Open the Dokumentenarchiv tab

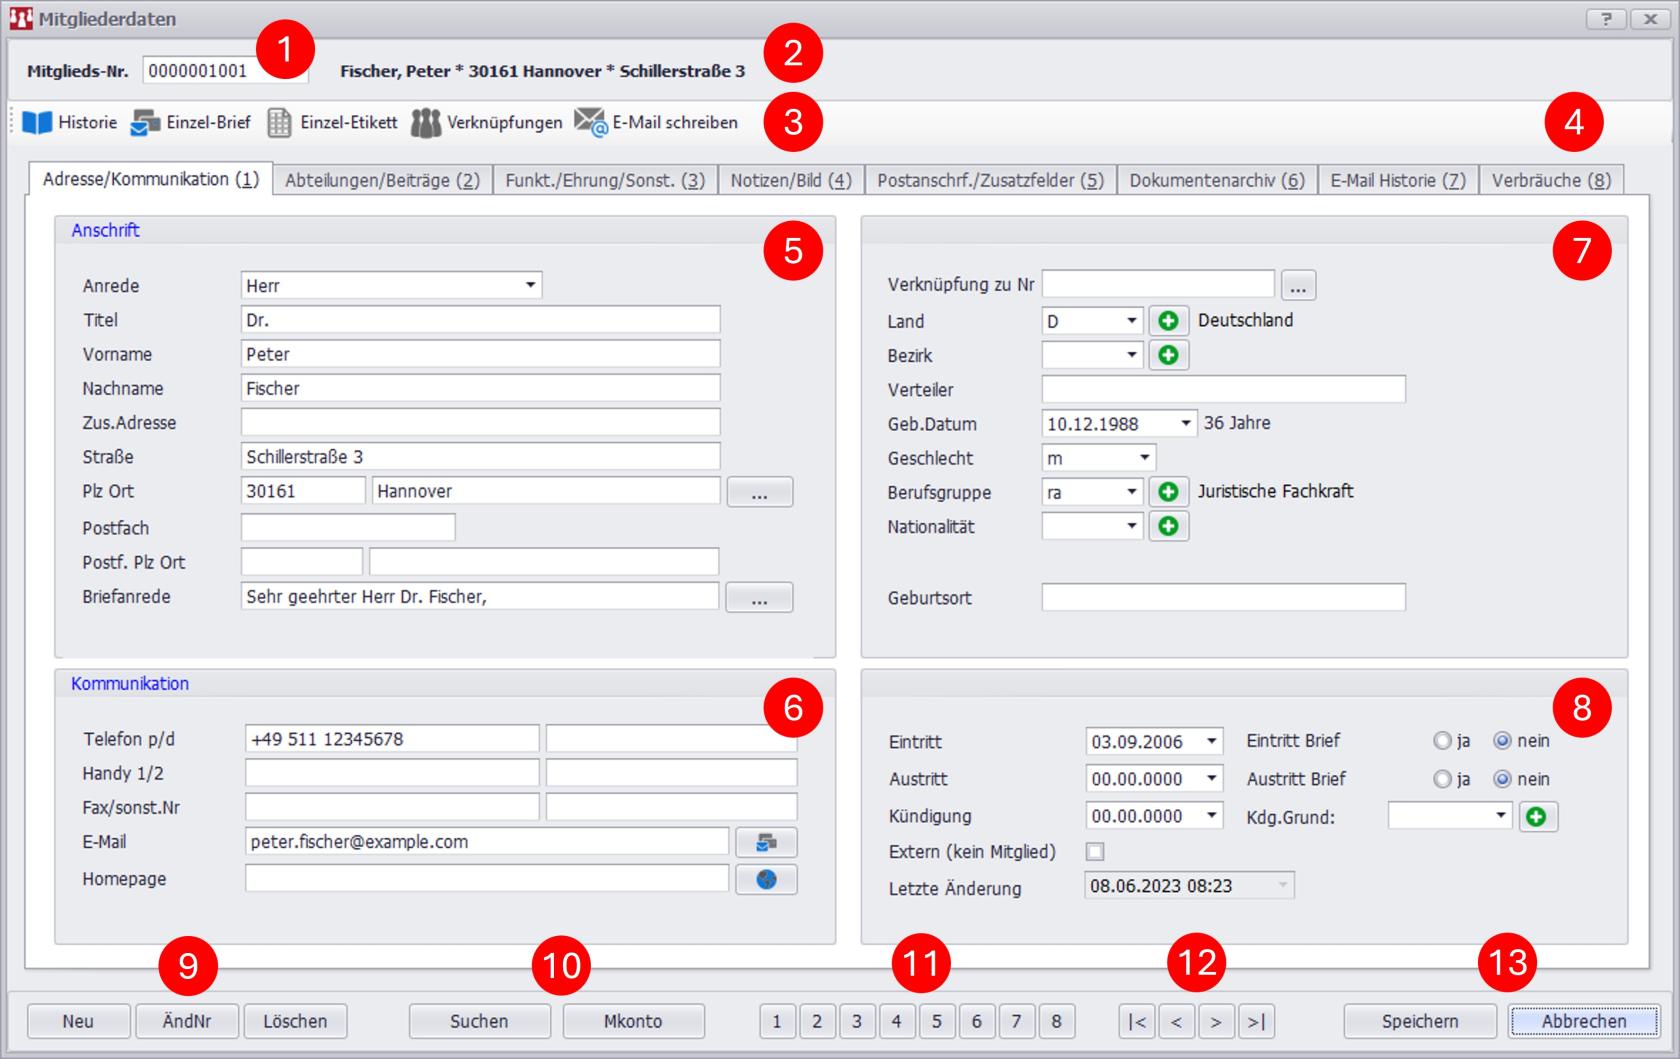tap(1217, 180)
